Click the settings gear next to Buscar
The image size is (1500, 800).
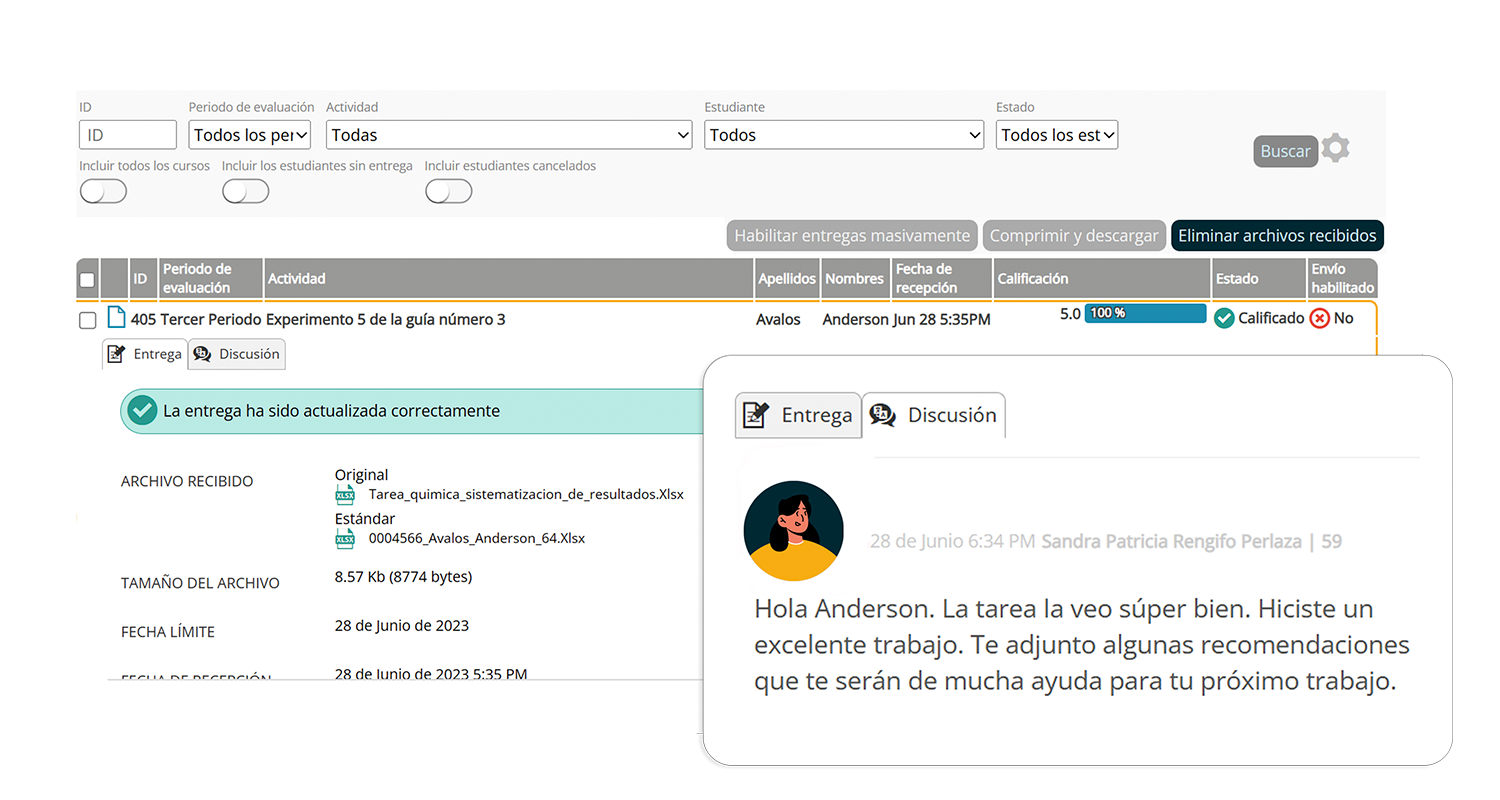[x=1335, y=149]
